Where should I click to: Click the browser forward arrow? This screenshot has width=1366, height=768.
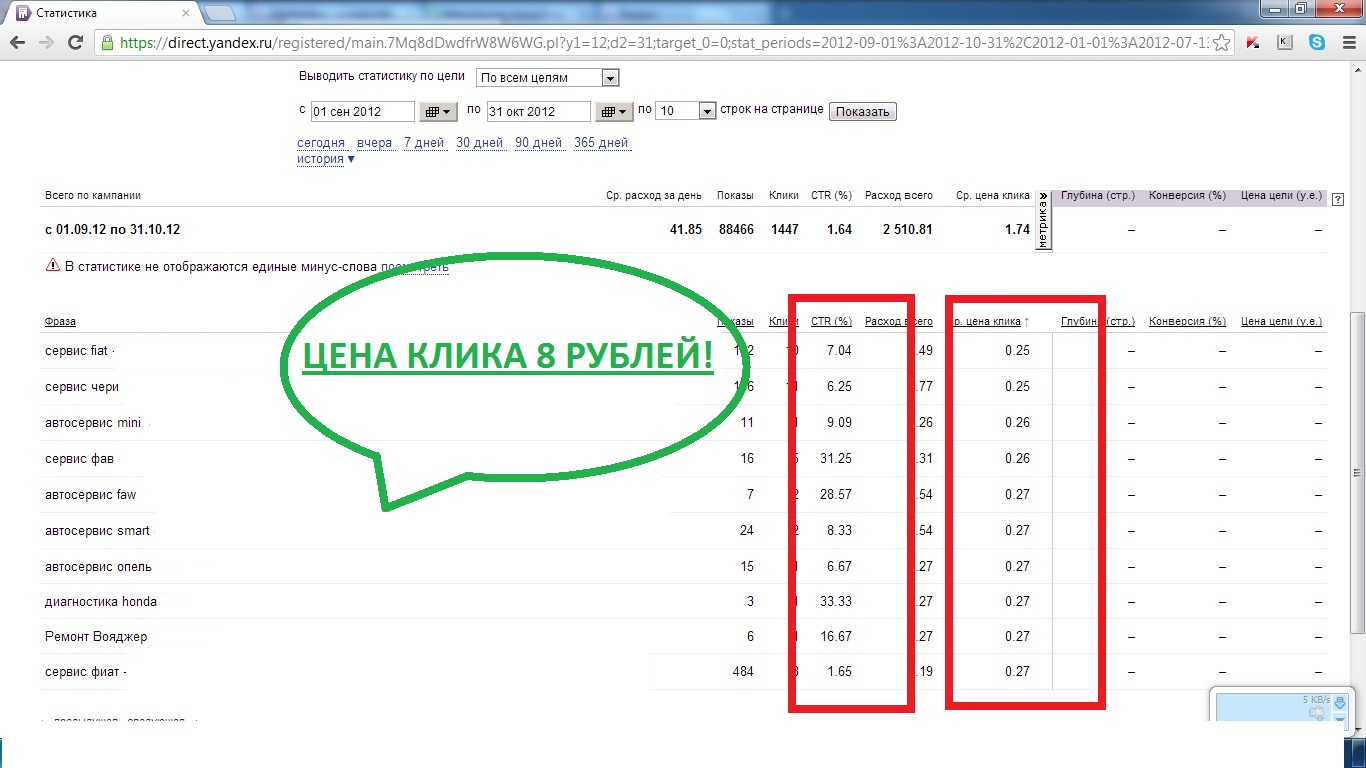[x=46, y=43]
